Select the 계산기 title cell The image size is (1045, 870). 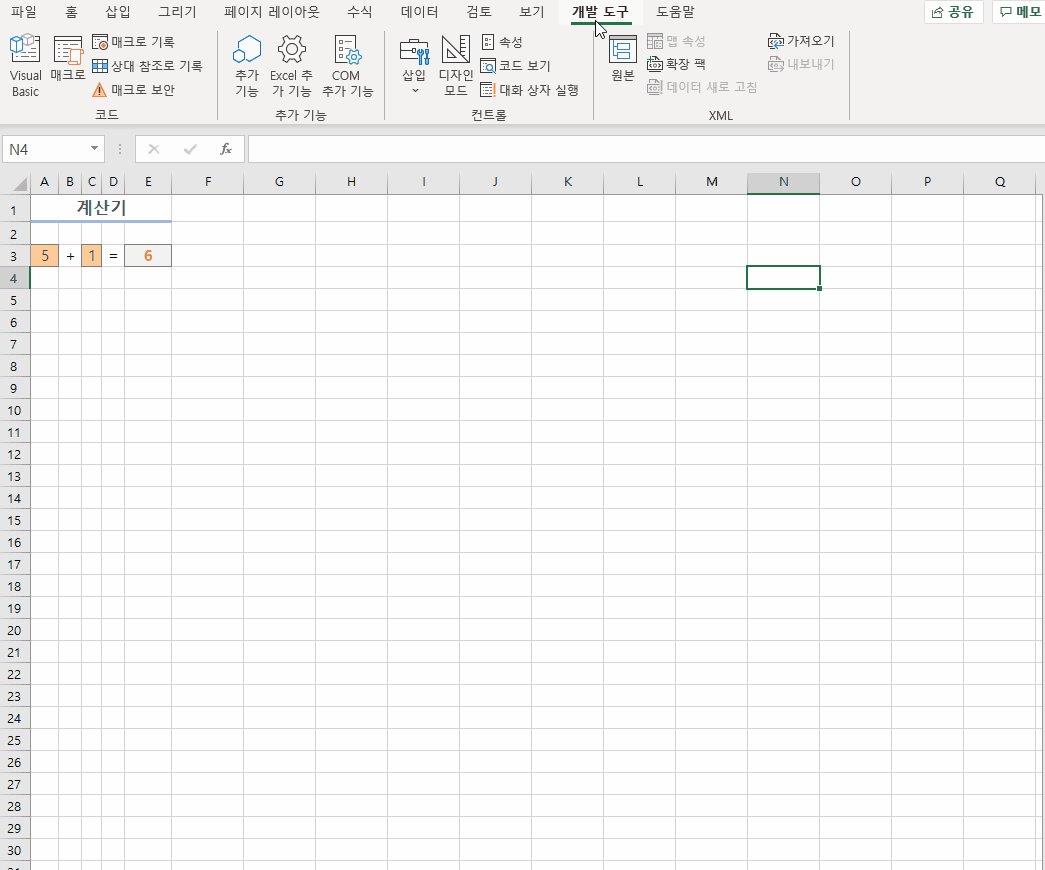101,207
